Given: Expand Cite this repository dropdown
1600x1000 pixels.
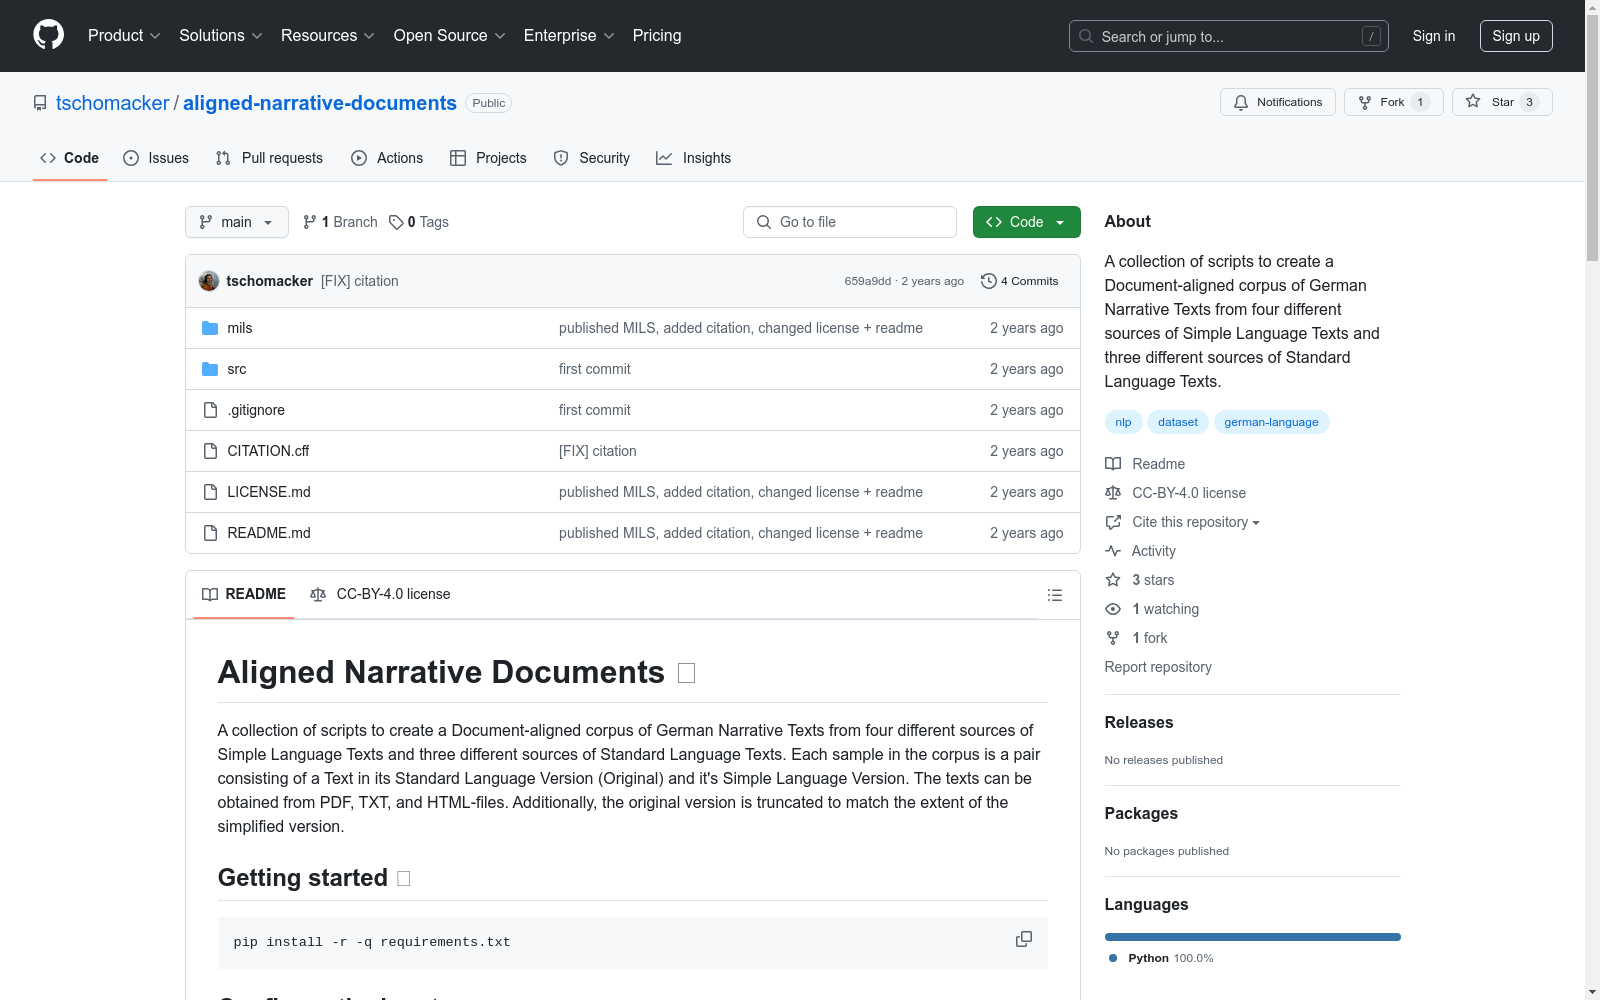Looking at the screenshot, I should [x=1183, y=522].
